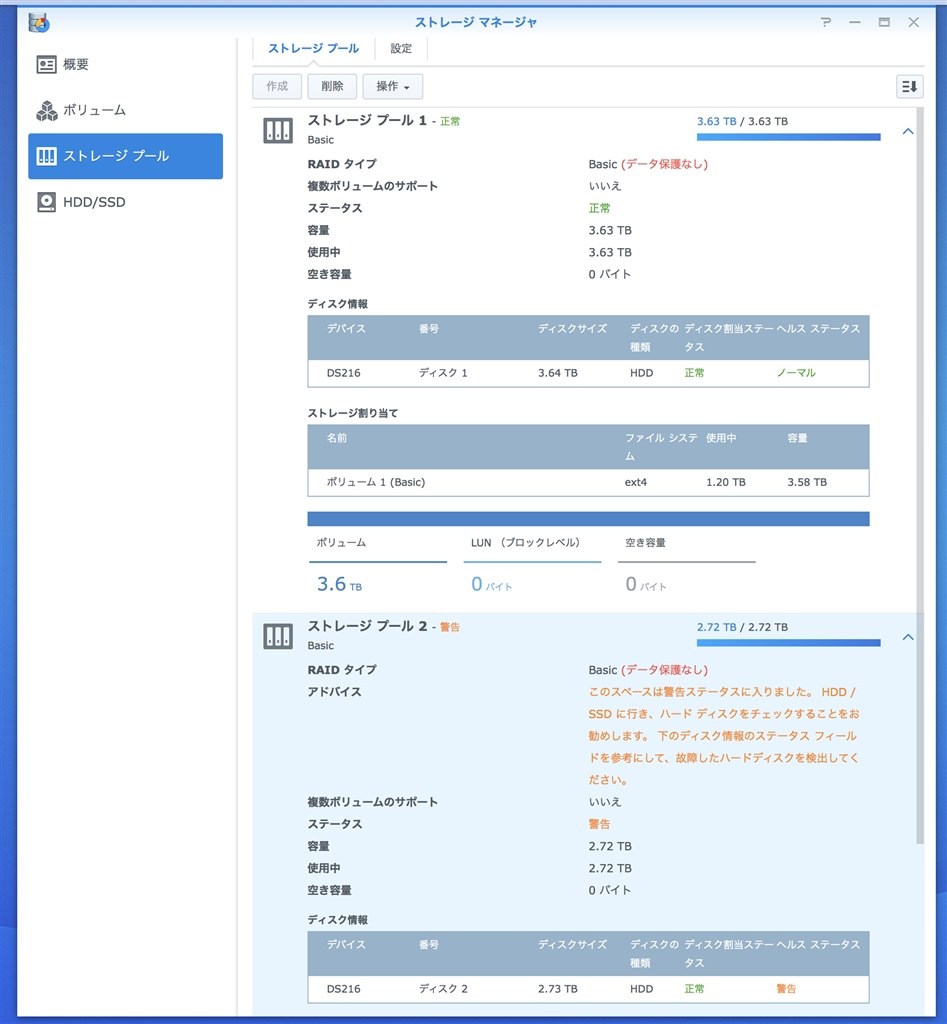Click the 警告 health status of disk 2

pos(786,989)
